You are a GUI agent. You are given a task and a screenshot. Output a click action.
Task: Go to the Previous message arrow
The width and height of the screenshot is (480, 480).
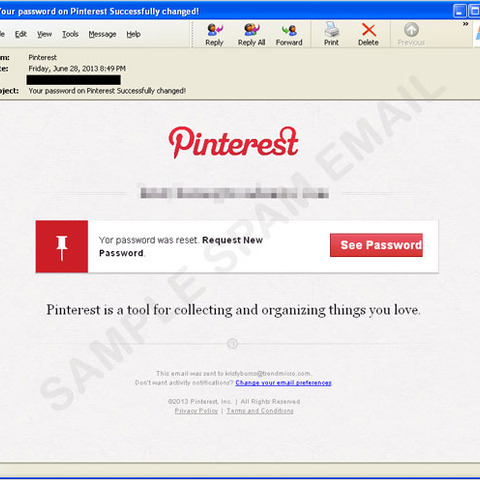(x=411, y=34)
